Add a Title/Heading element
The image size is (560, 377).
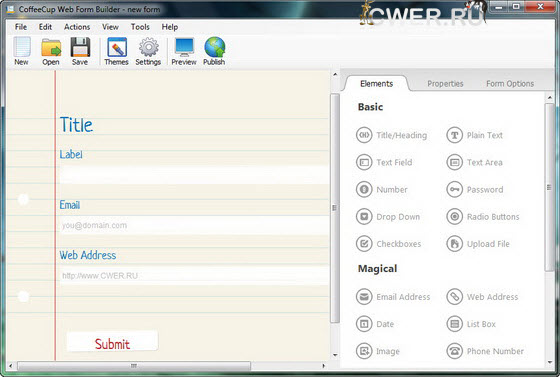pyautogui.click(x=391, y=135)
